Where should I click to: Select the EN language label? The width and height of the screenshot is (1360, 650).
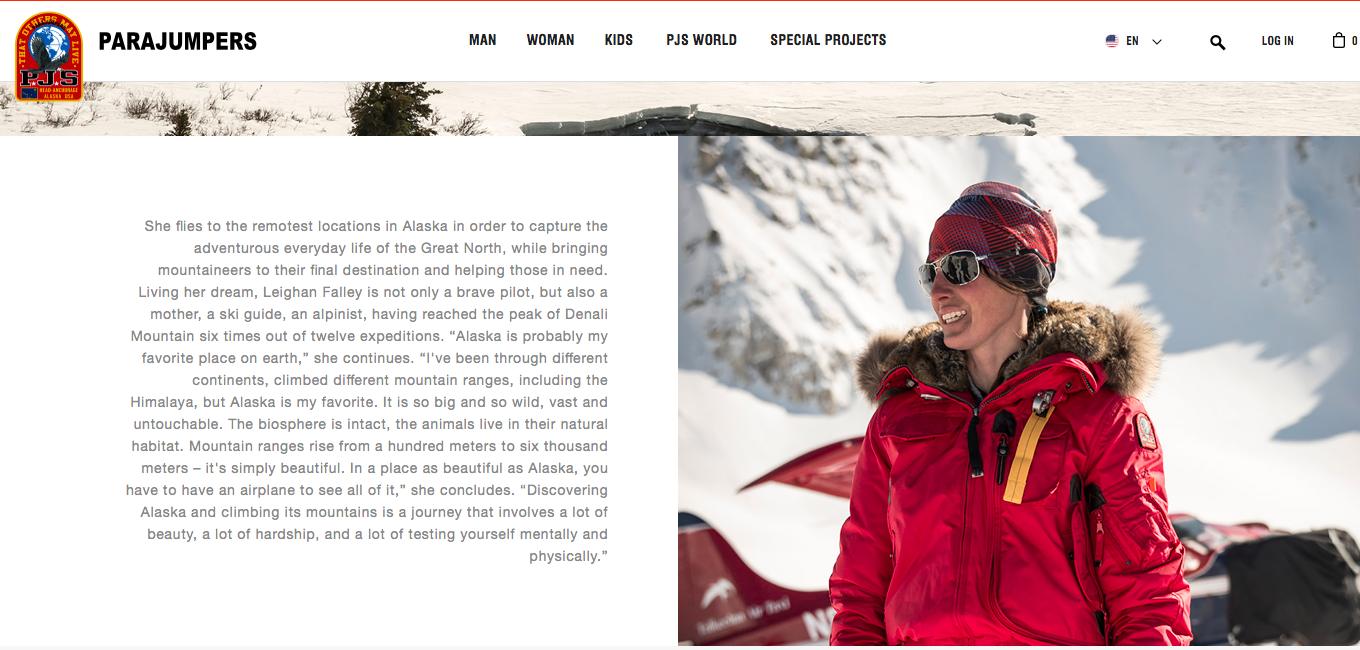click(1132, 41)
